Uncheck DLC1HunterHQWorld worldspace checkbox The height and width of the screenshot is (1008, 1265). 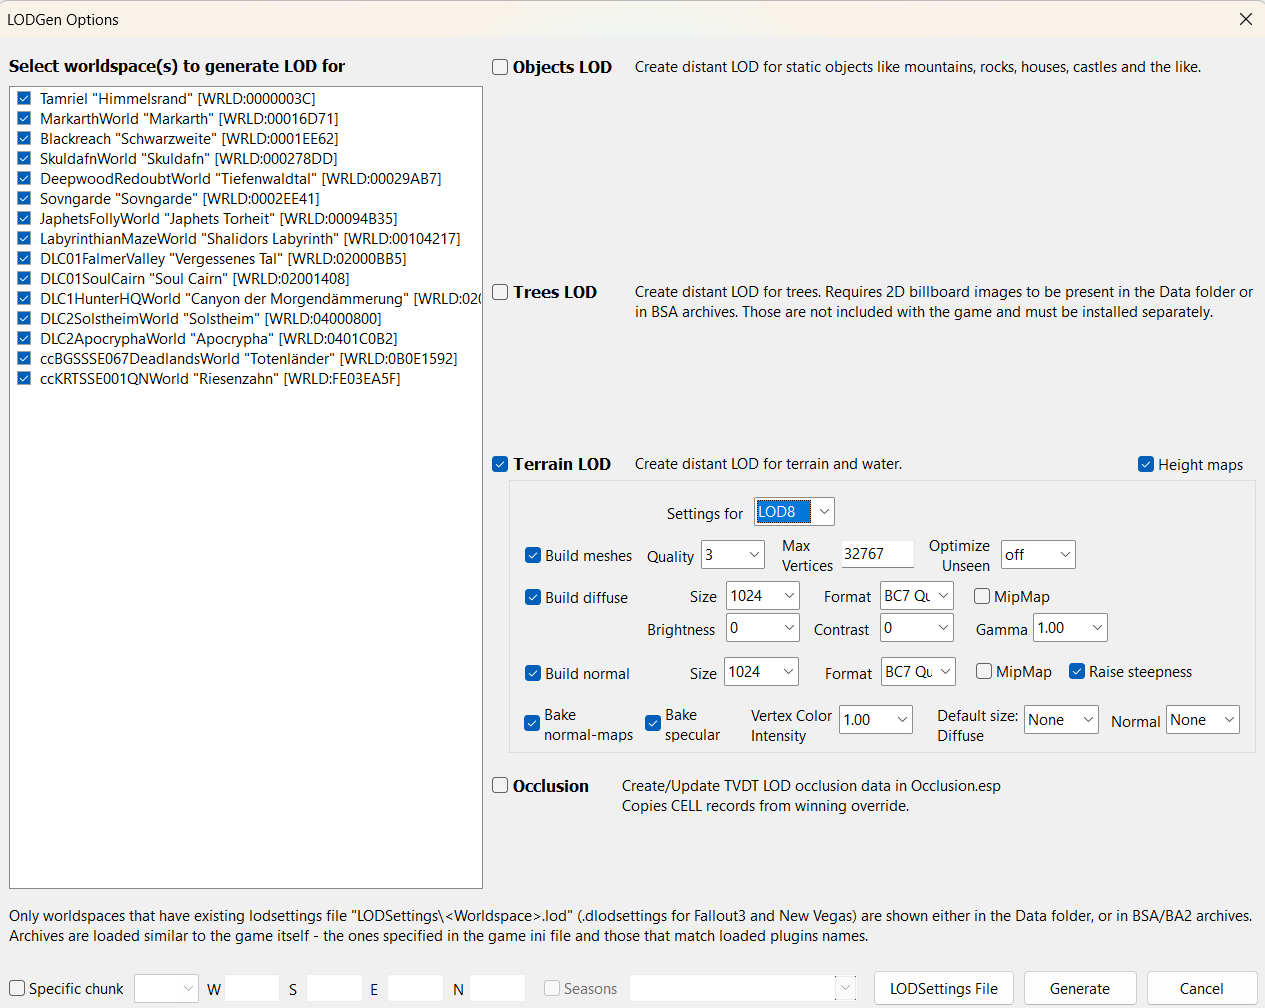[x=24, y=298]
